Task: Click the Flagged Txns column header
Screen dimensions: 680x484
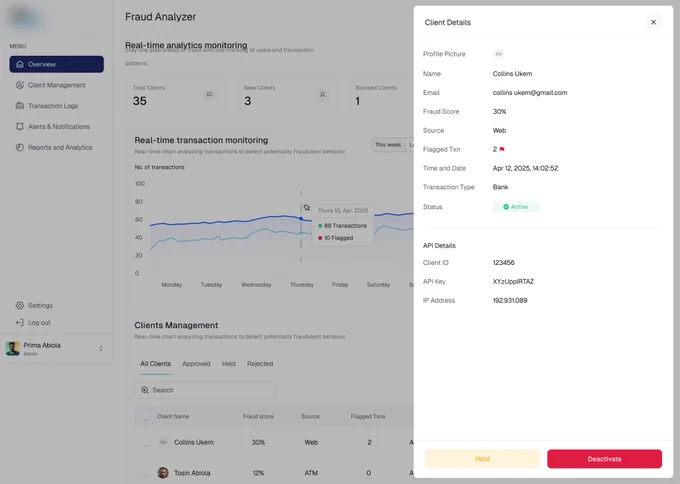Action: tap(368, 416)
